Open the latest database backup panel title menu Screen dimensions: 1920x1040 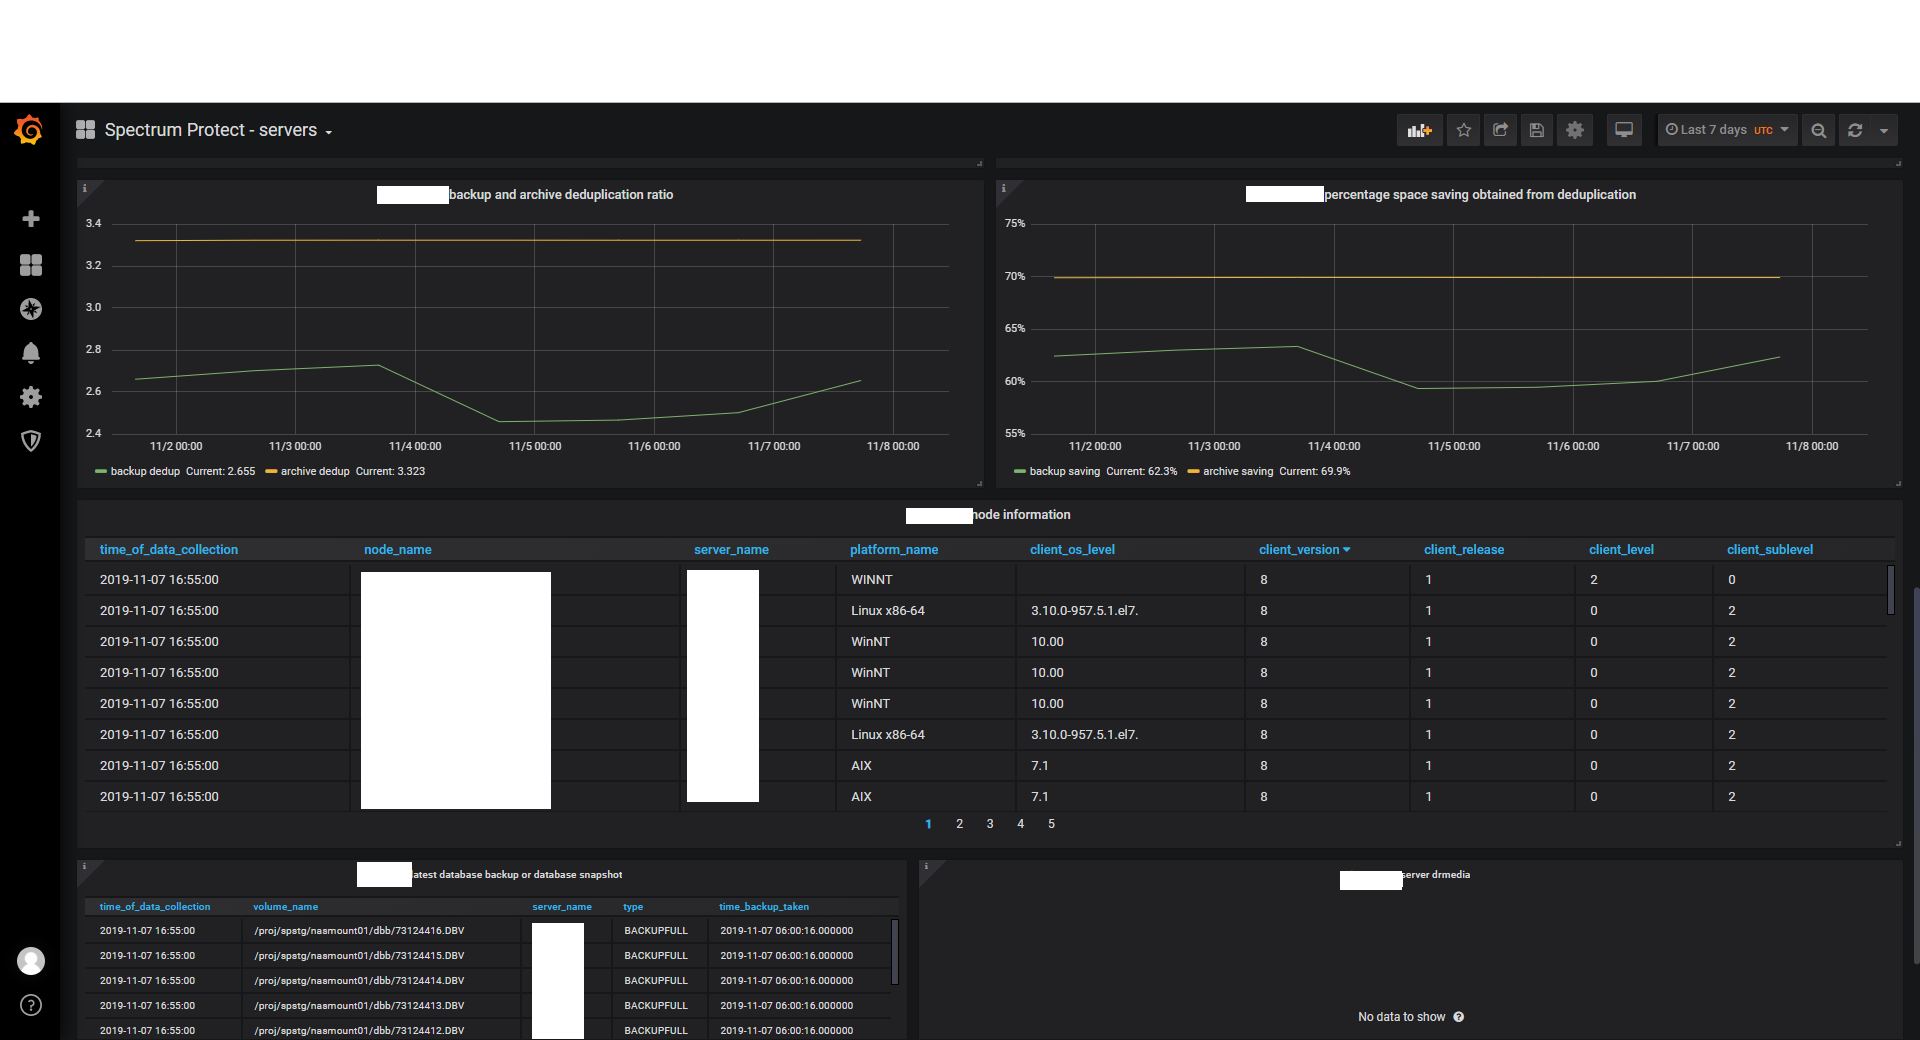click(x=517, y=875)
